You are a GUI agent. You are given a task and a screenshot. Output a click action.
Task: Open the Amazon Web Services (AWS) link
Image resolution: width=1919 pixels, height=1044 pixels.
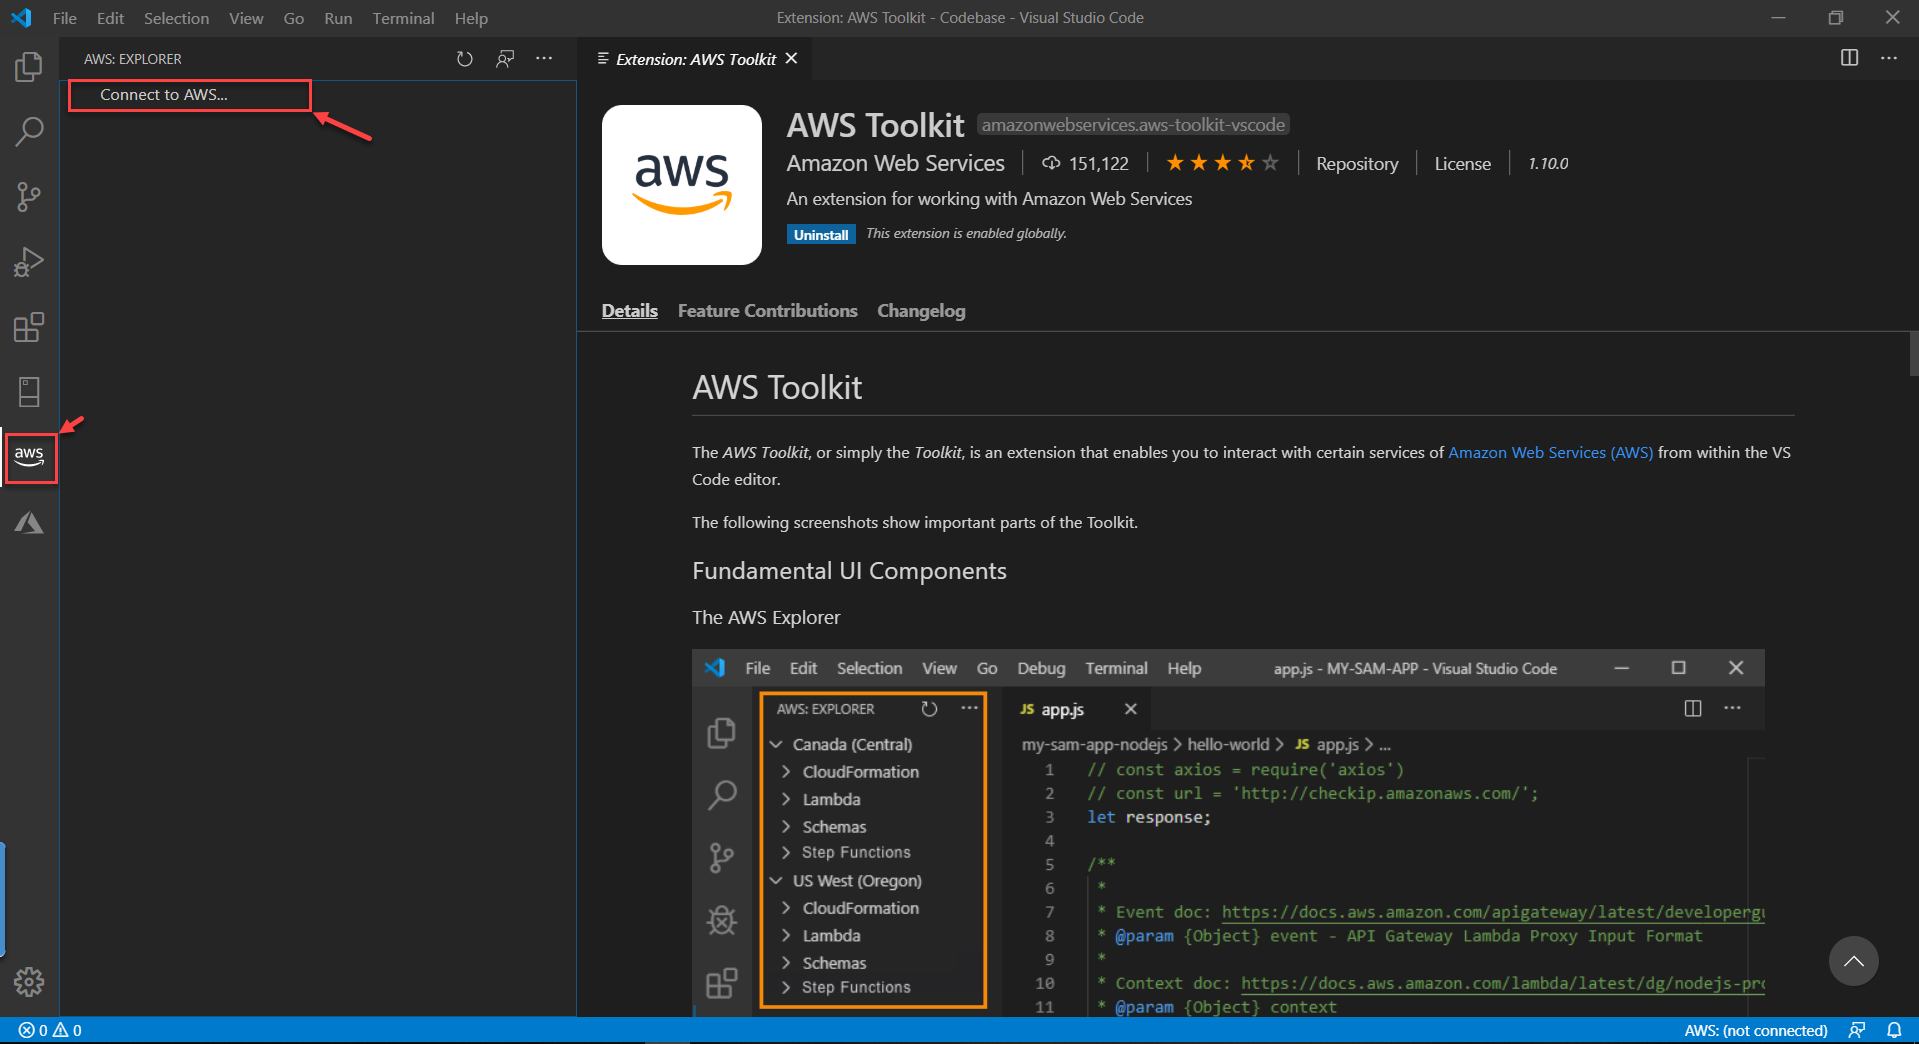click(x=1550, y=453)
